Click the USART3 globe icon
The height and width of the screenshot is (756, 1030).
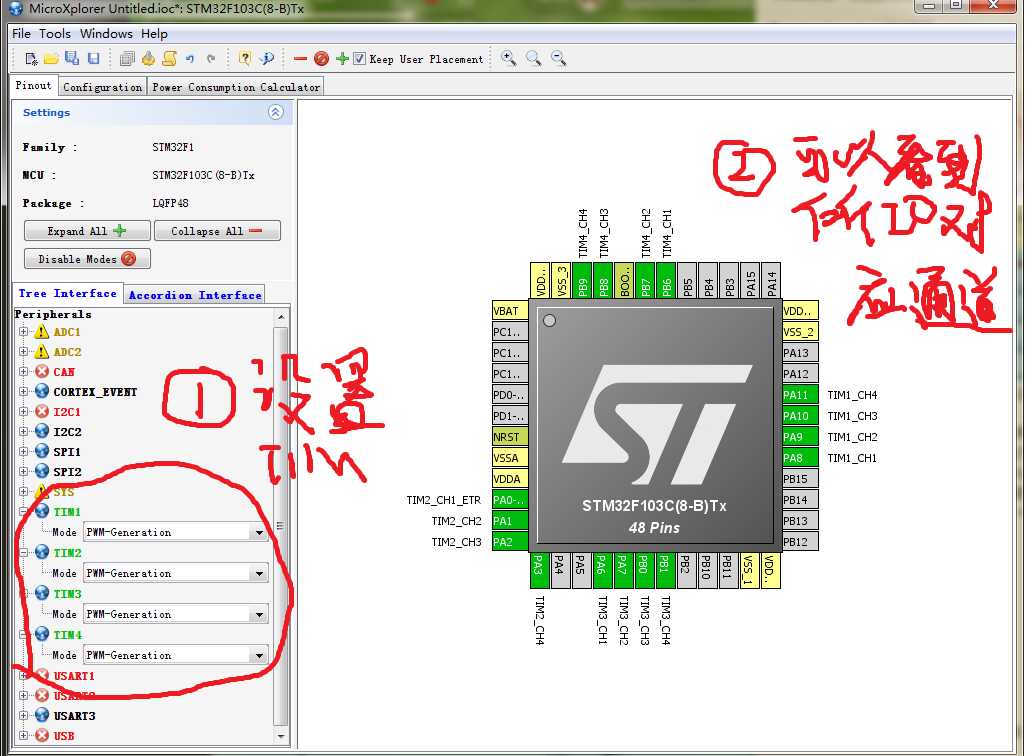click(x=42, y=715)
